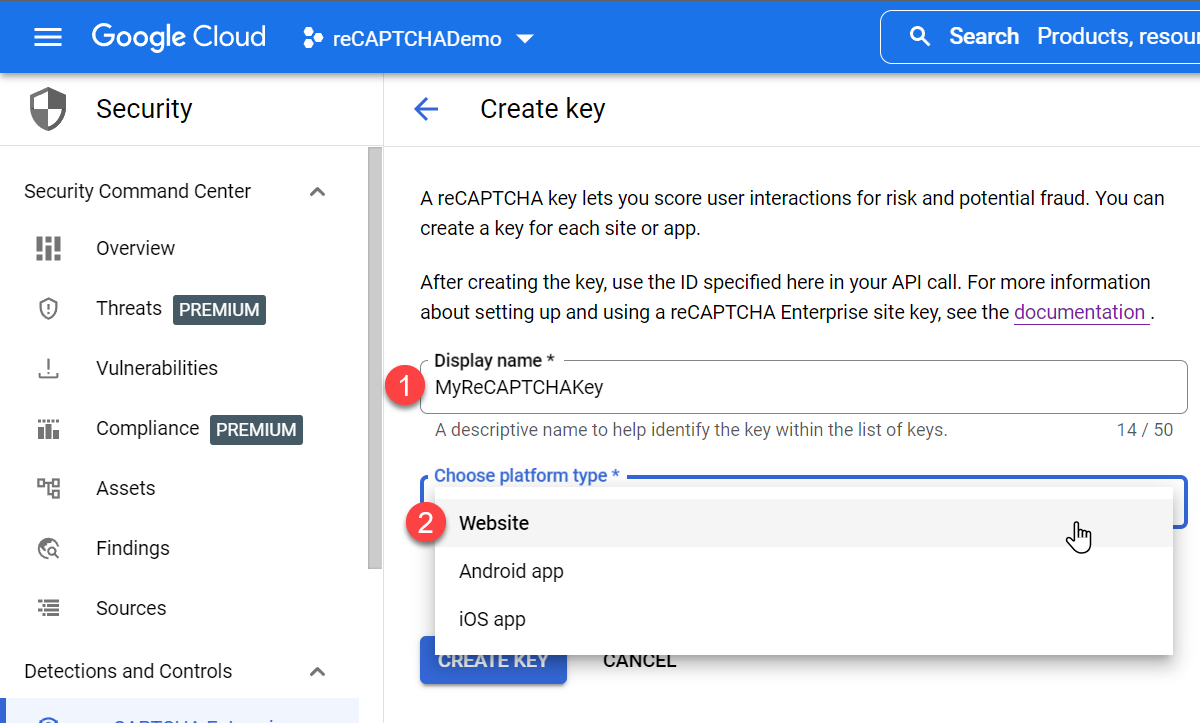This screenshot has width=1200, height=723.
Task: Open Overview in the sidebar
Action: click(x=135, y=248)
